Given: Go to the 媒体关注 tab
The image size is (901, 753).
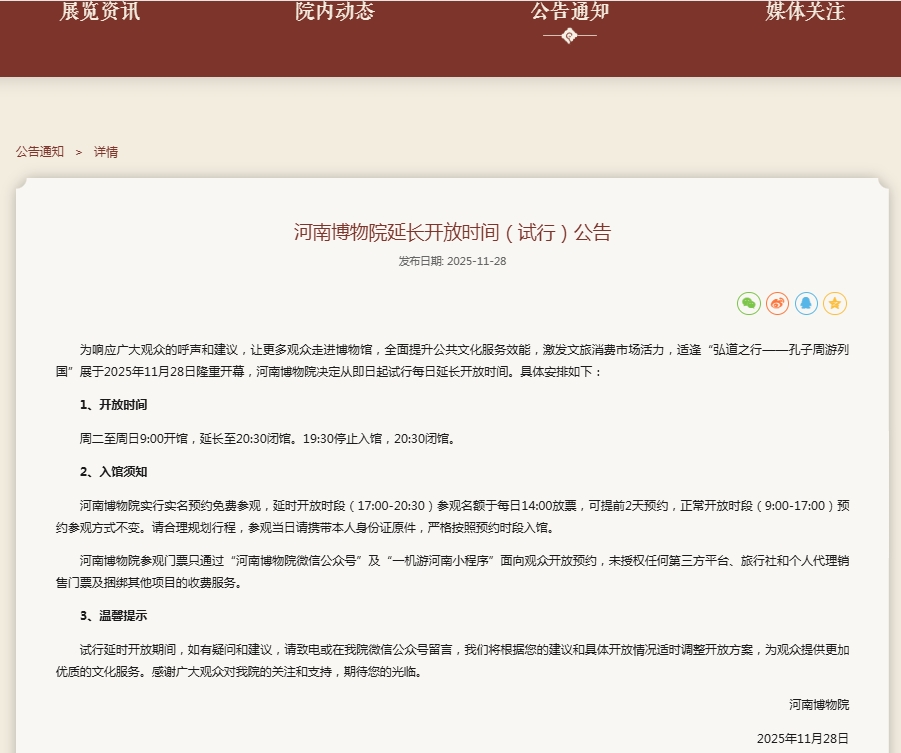Looking at the screenshot, I should (x=805, y=12).
